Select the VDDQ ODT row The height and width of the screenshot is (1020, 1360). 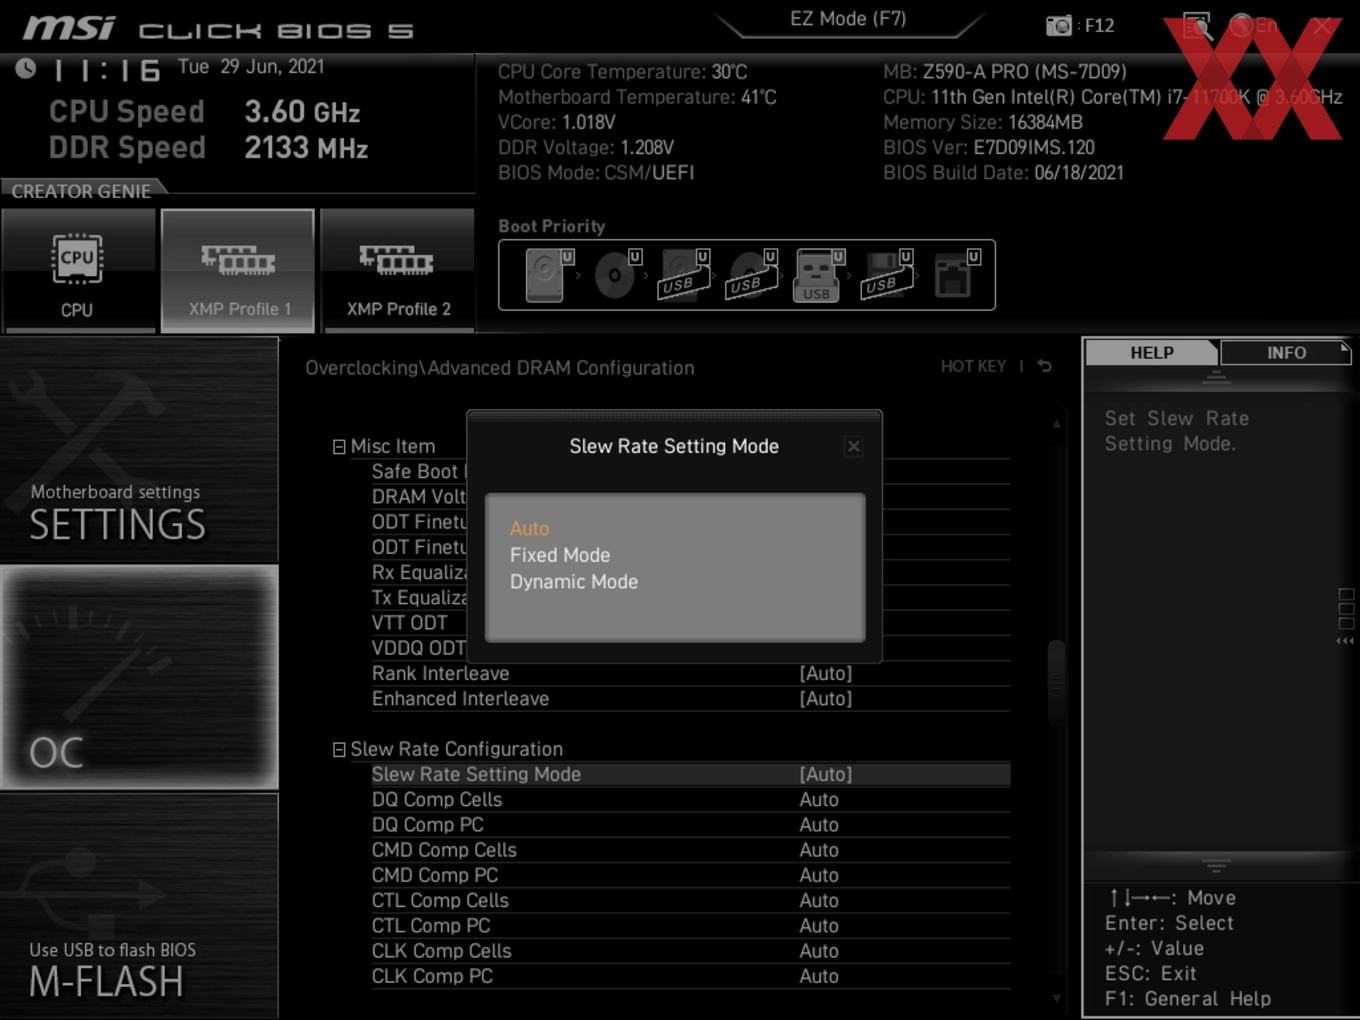[x=418, y=648]
